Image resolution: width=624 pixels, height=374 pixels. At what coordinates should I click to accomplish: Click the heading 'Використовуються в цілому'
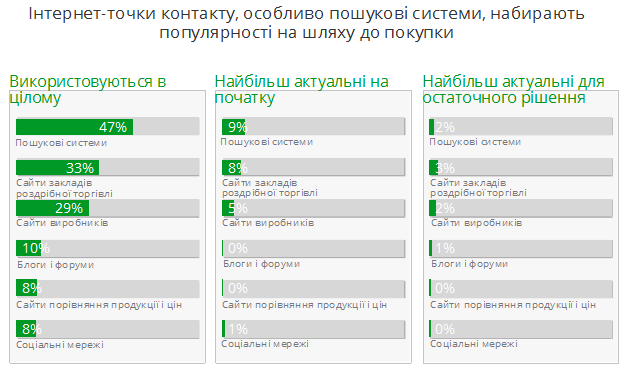(88, 90)
